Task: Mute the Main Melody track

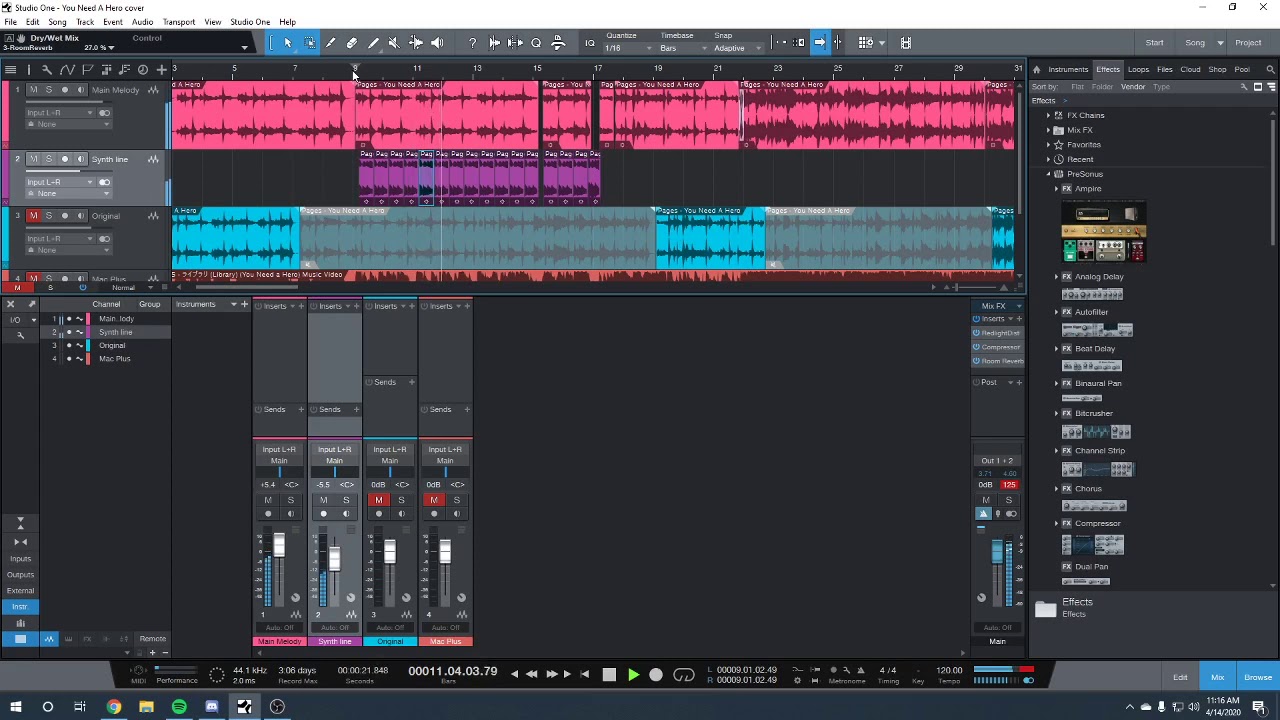Action: point(33,90)
